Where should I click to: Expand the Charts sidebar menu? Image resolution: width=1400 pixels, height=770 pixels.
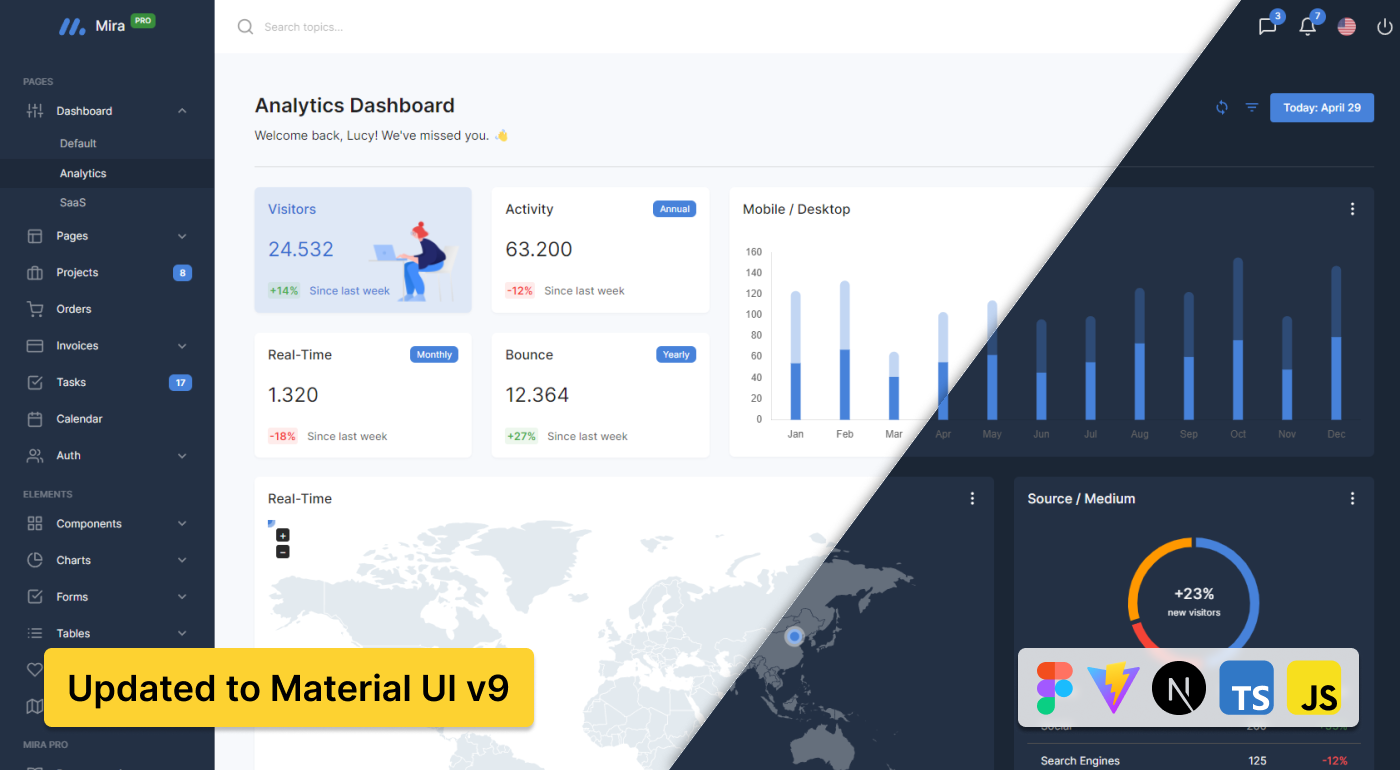tap(182, 561)
